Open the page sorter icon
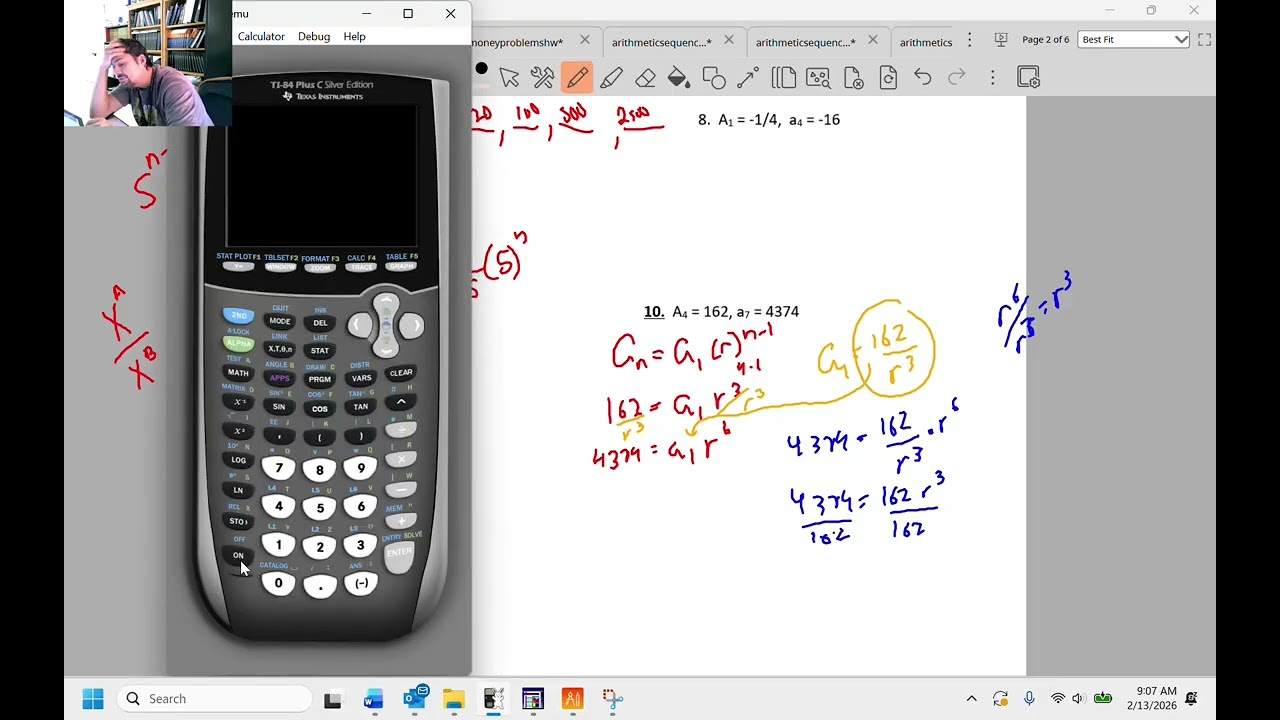The height and width of the screenshot is (720, 1280). [x=783, y=77]
